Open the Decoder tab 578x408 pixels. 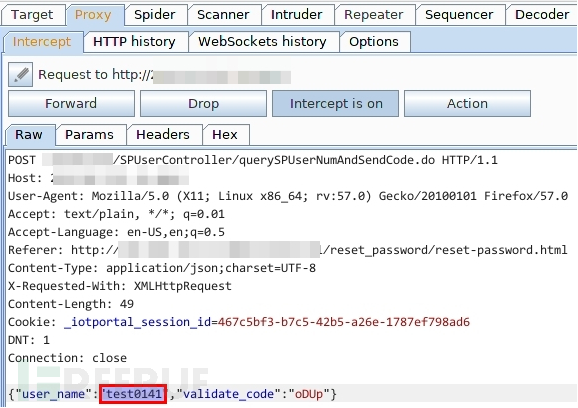542,15
